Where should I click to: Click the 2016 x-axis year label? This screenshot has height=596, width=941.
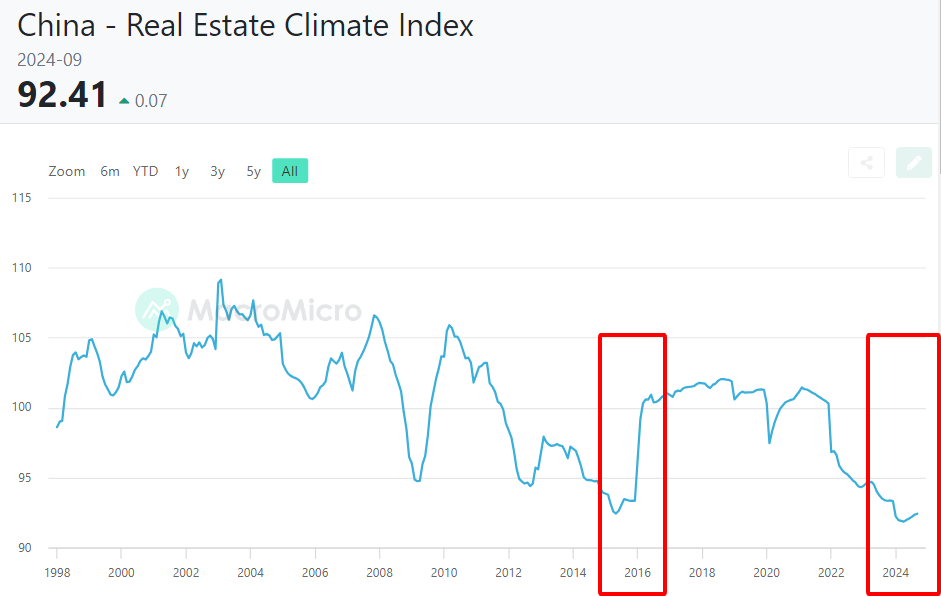click(x=637, y=573)
